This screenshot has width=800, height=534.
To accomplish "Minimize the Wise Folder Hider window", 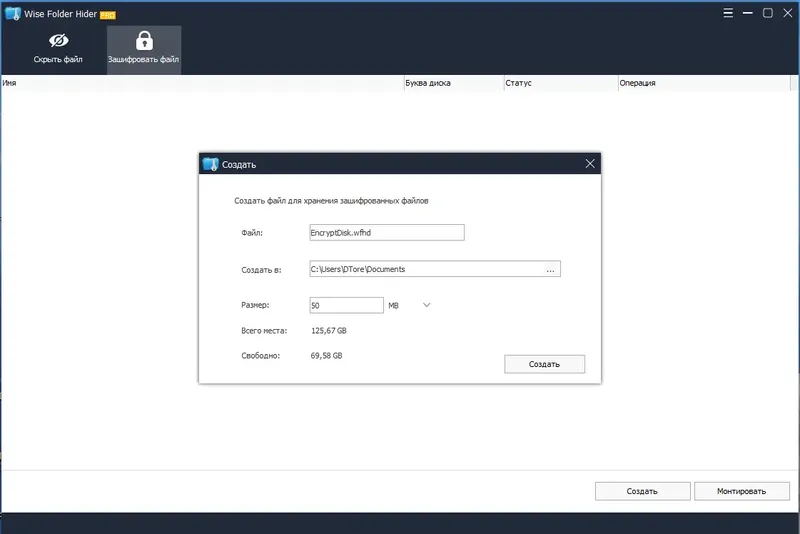I will [747, 13].
